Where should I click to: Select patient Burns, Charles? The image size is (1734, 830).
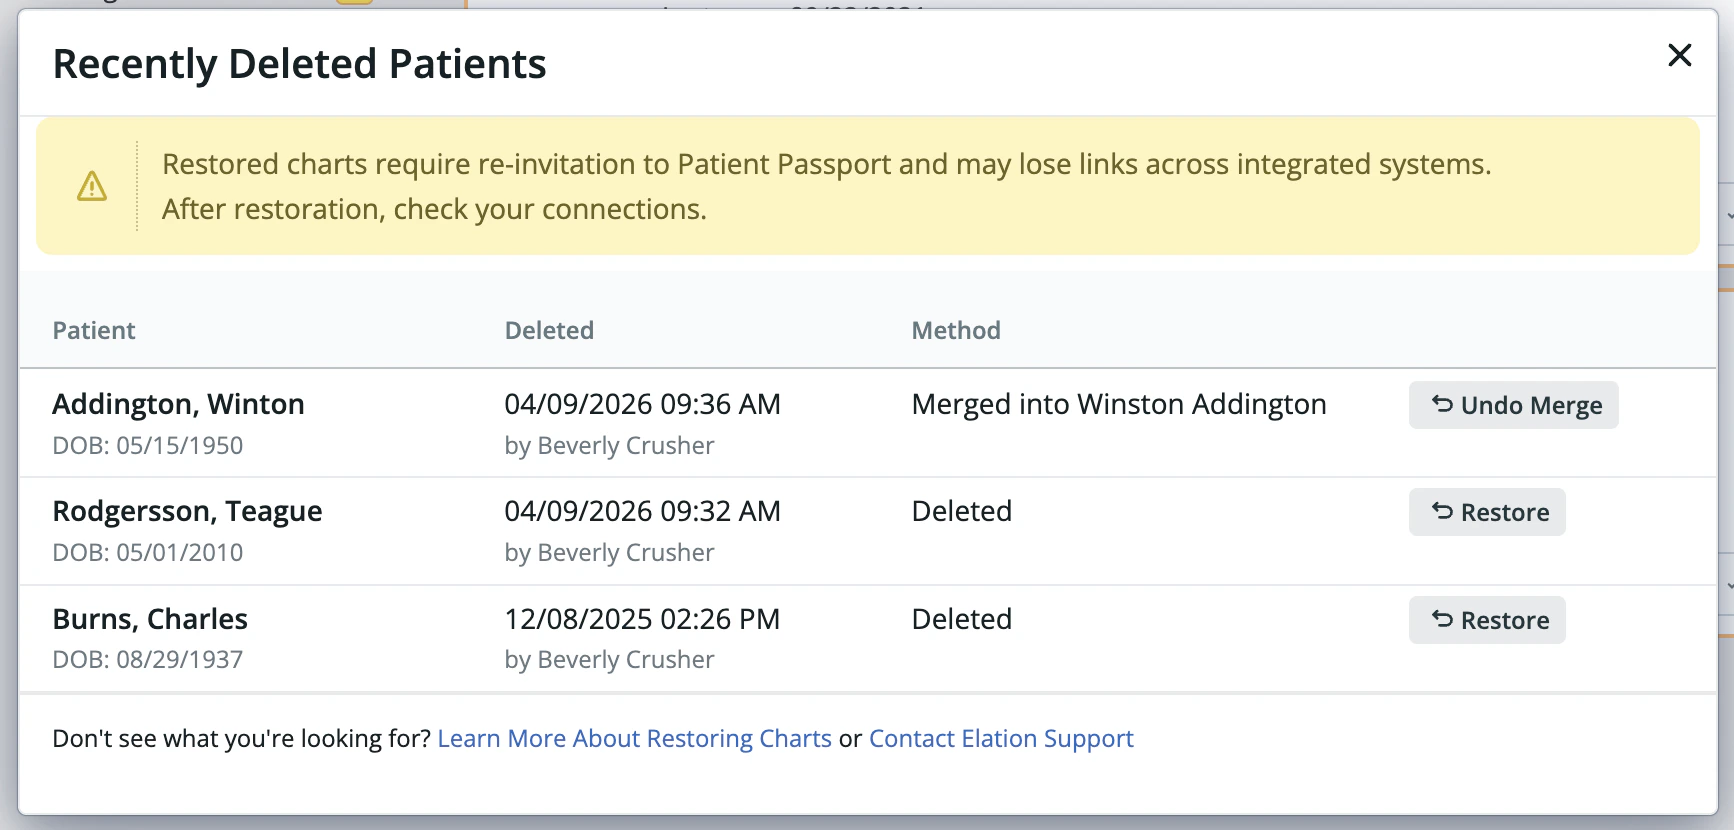click(150, 618)
